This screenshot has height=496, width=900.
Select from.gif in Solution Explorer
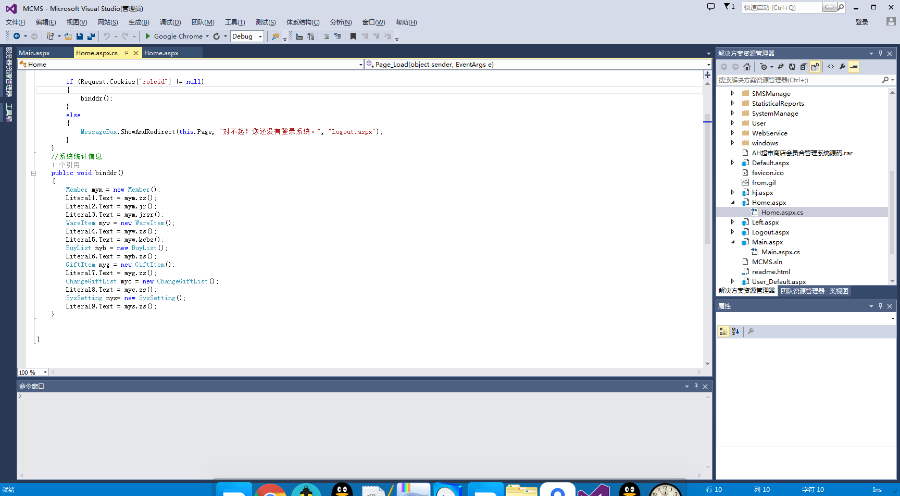(x=763, y=183)
